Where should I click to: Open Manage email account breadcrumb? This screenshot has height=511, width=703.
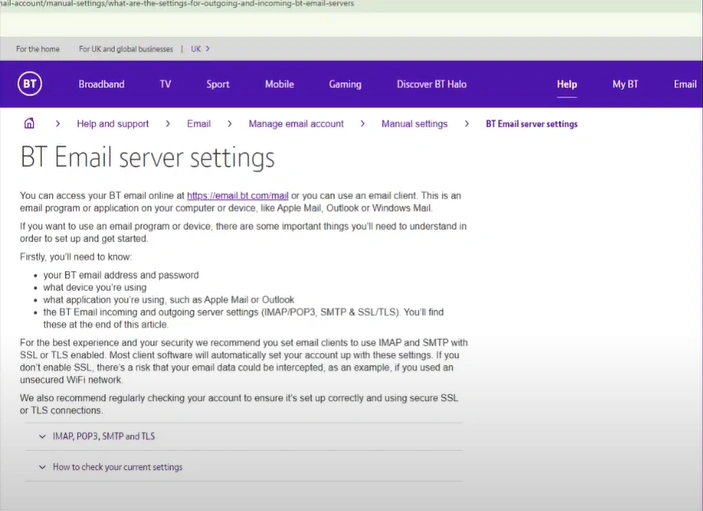point(296,124)
